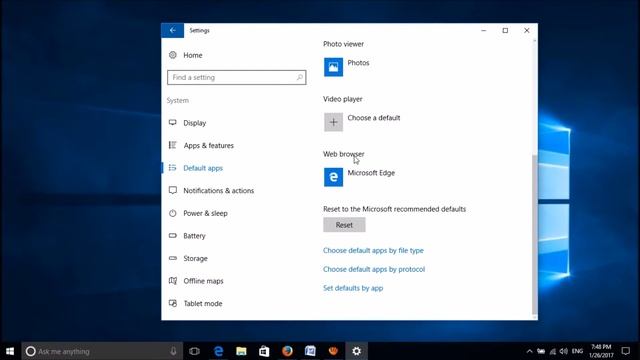Click the network tray icon
This screenshot has width=640, height=360.
[553, 351]
